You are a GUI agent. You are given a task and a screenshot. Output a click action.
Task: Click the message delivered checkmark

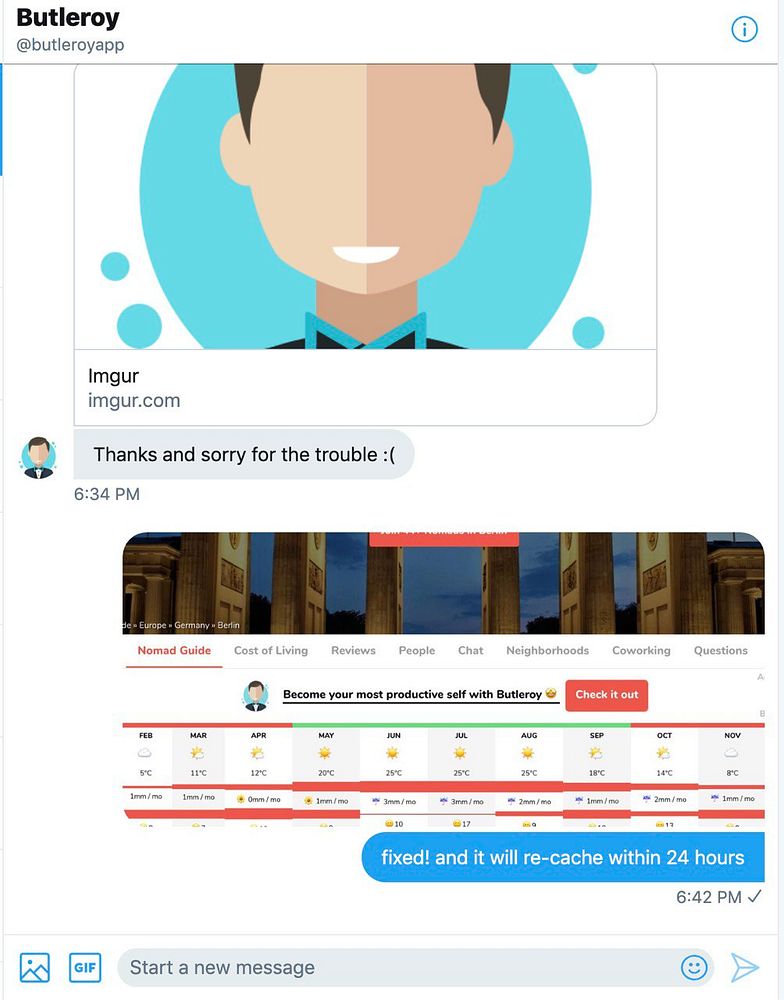(x=755, y=897)
